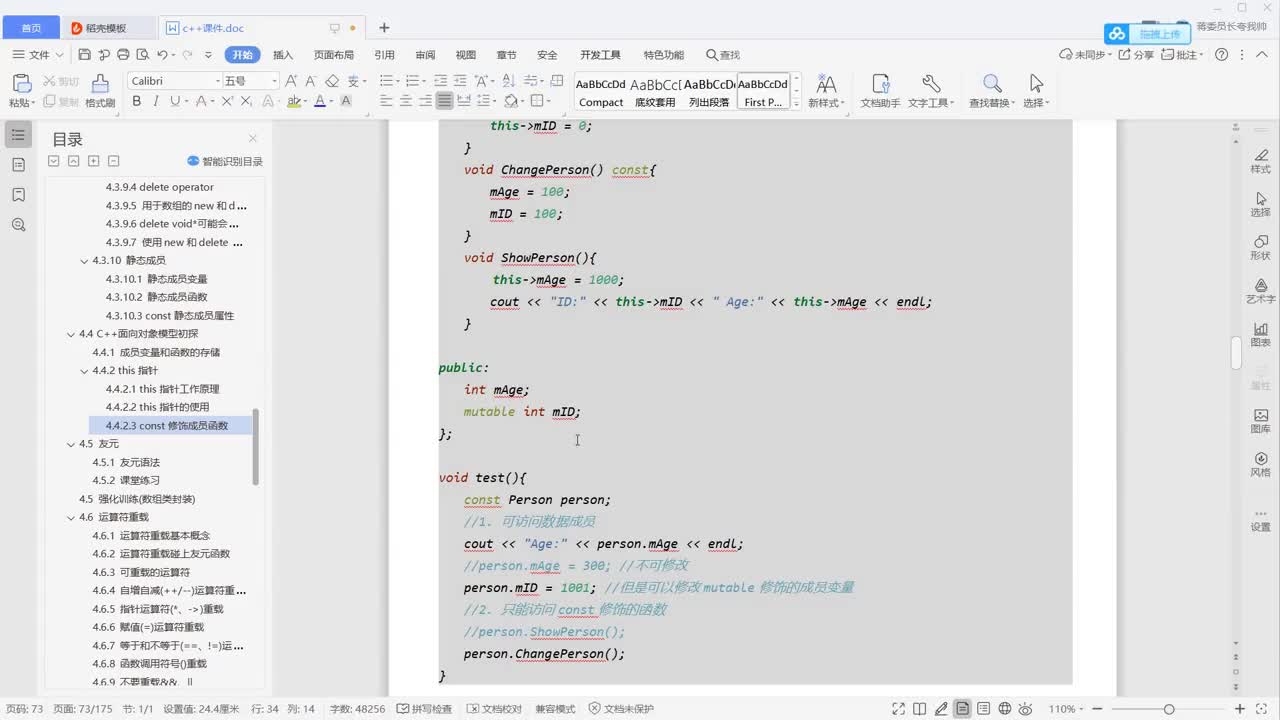Switch to the 视图 ribbon tab
Screen dimensions: 1280x720
point(466,55)
